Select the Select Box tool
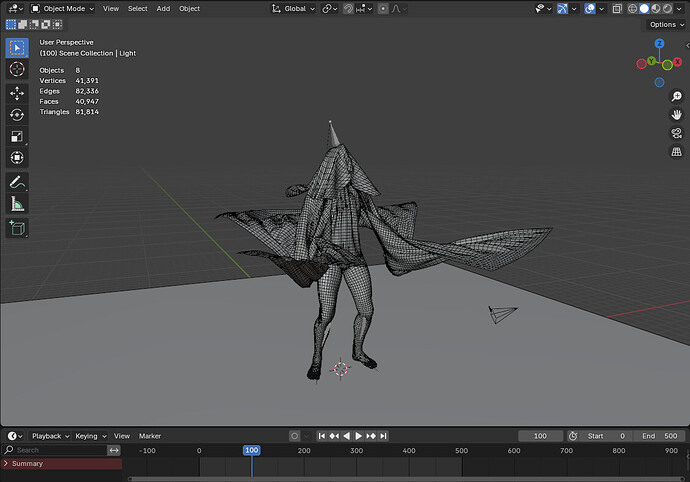This screenshot has height=482, width=690. (x=17, y=48)
